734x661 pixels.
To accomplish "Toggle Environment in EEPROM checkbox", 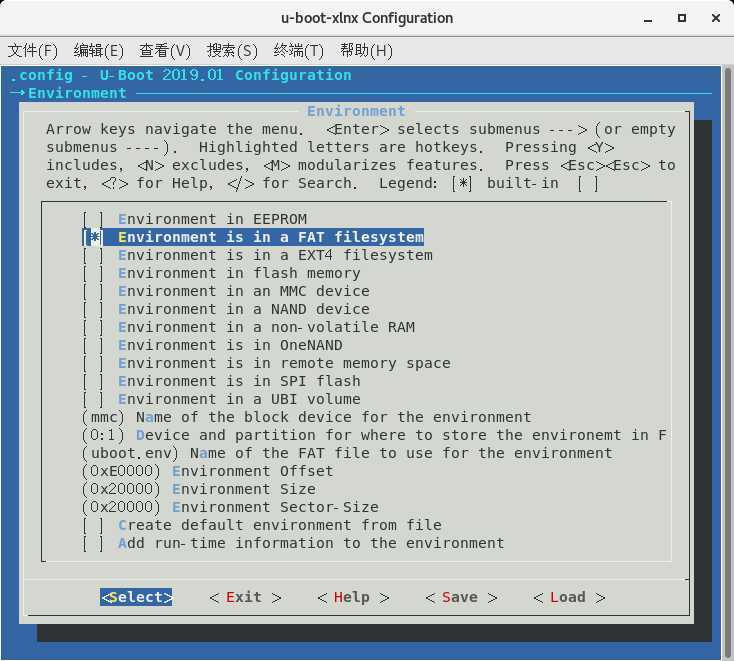I will click(x=195, y=219).
